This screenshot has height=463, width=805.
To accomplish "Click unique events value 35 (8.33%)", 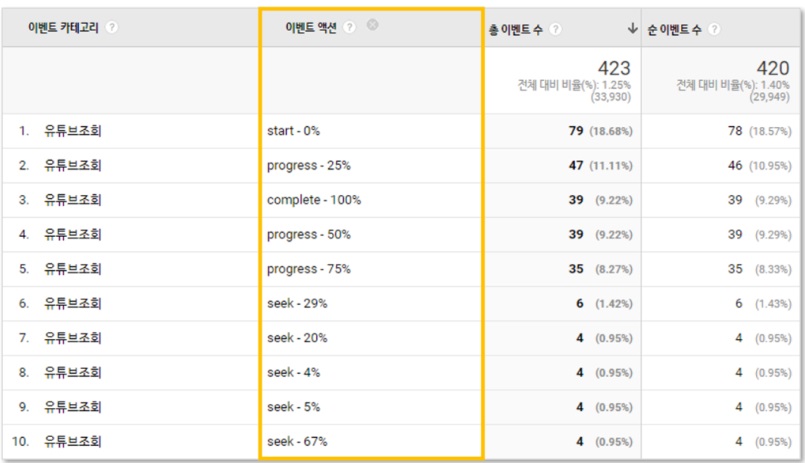I will pos(759,268).
